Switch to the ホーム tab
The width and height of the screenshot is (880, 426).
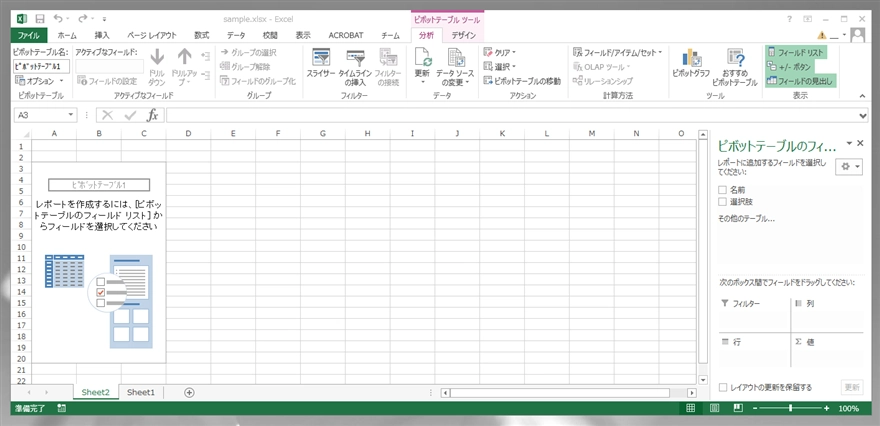tap(67, 35)
